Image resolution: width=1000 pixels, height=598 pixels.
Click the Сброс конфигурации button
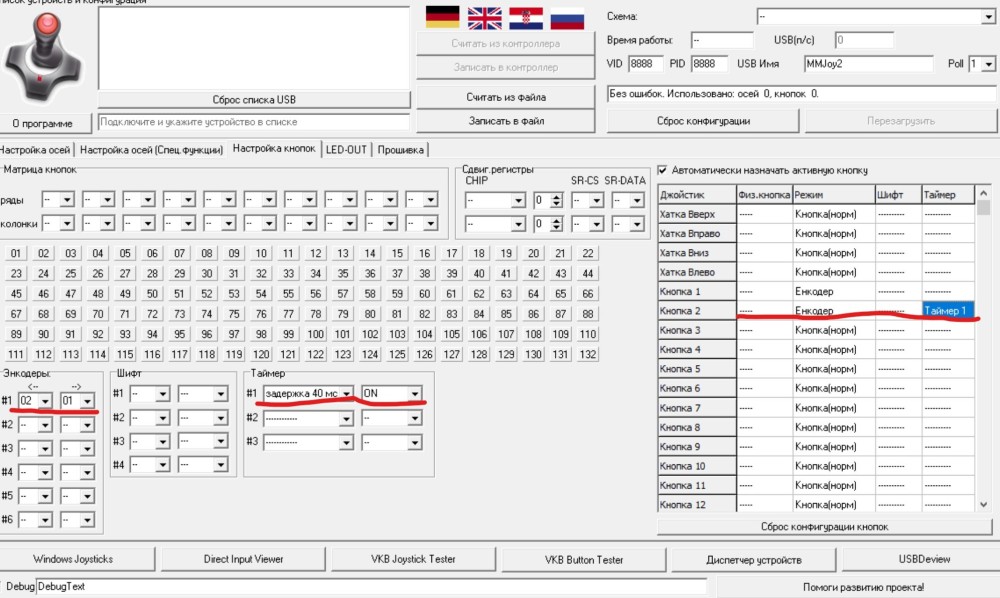(703, 121)
